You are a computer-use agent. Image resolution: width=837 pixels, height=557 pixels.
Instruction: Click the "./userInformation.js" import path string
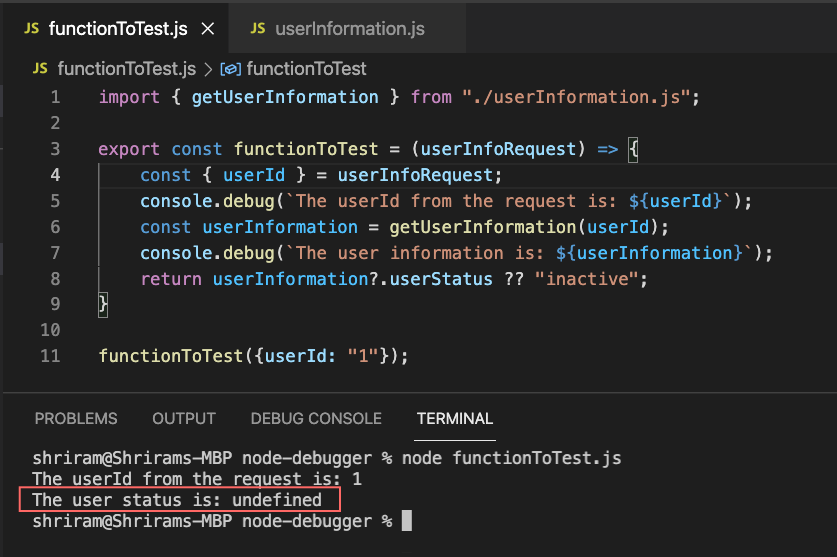coord(576,97)
